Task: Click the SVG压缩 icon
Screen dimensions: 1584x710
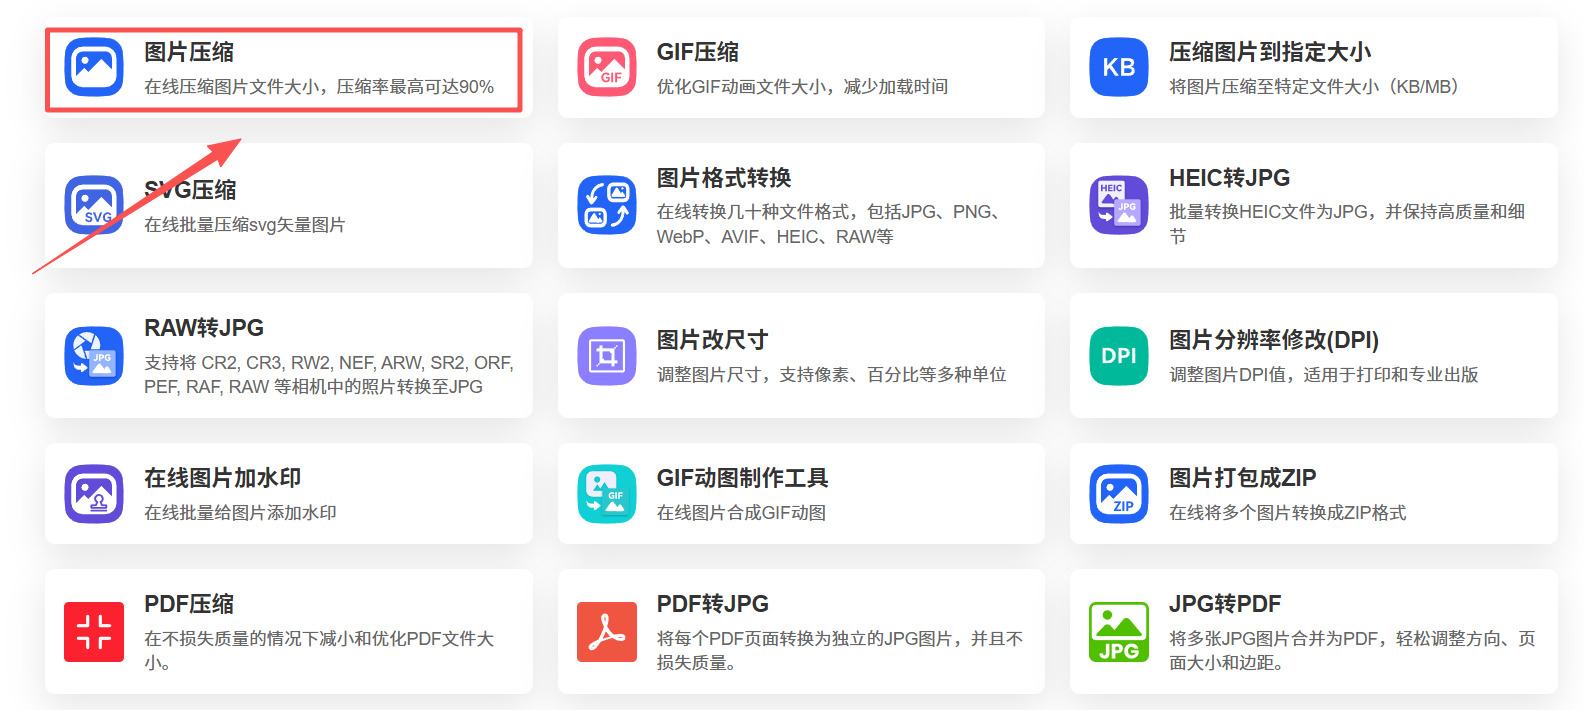Action: tap(94, 205)
